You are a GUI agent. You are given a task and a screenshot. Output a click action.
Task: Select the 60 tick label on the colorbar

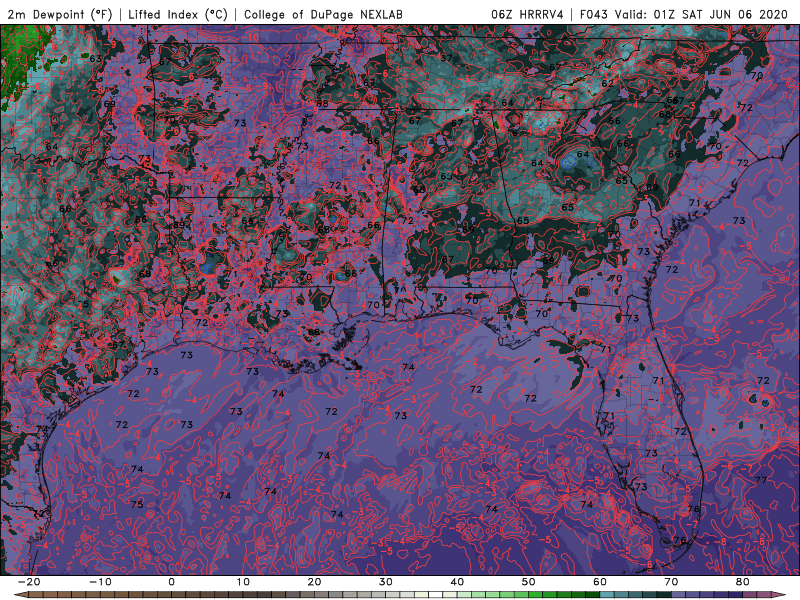pos(600,582)
